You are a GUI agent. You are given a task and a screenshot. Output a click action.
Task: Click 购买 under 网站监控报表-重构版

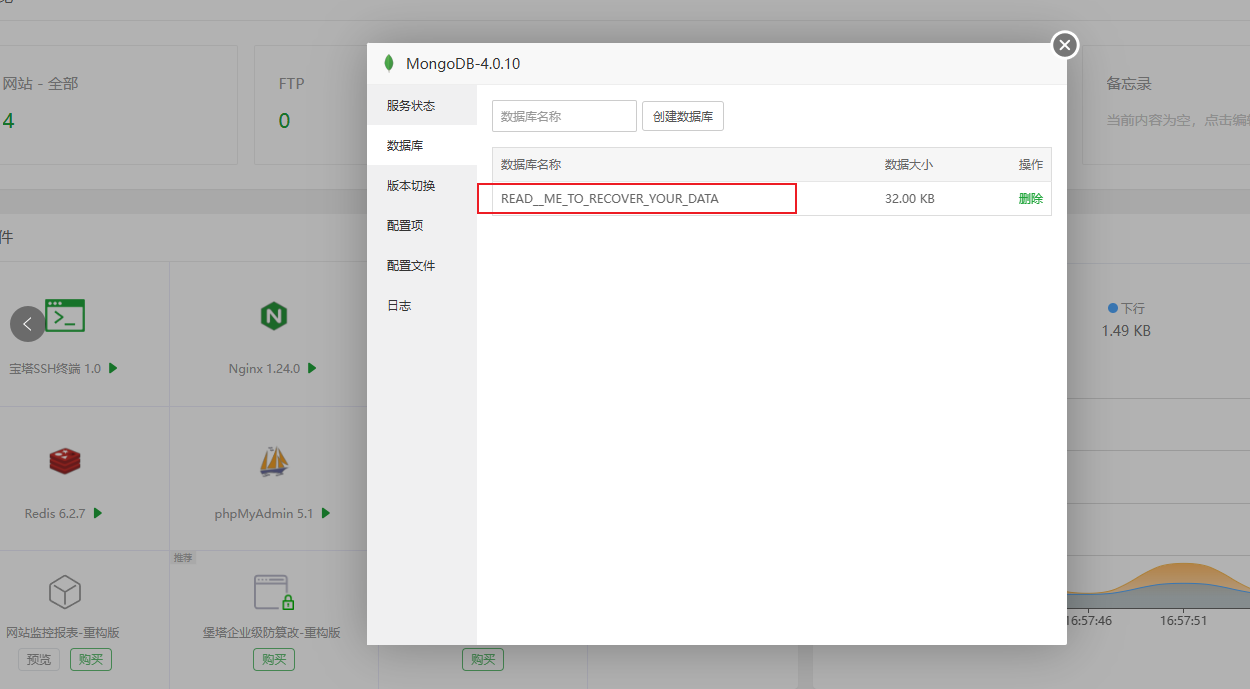point(91,660)
